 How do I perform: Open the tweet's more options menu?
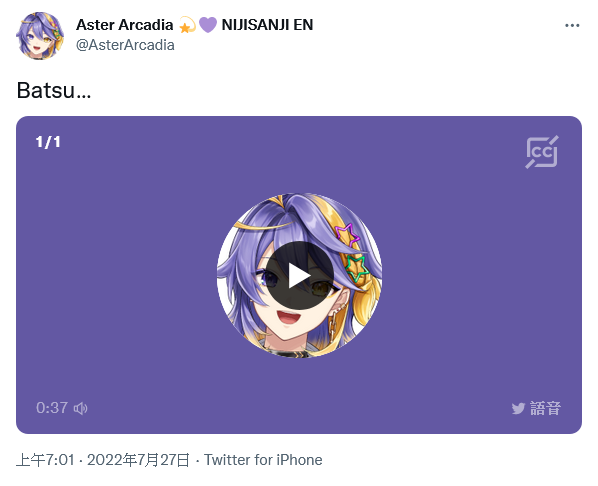[x=572, y=26]
